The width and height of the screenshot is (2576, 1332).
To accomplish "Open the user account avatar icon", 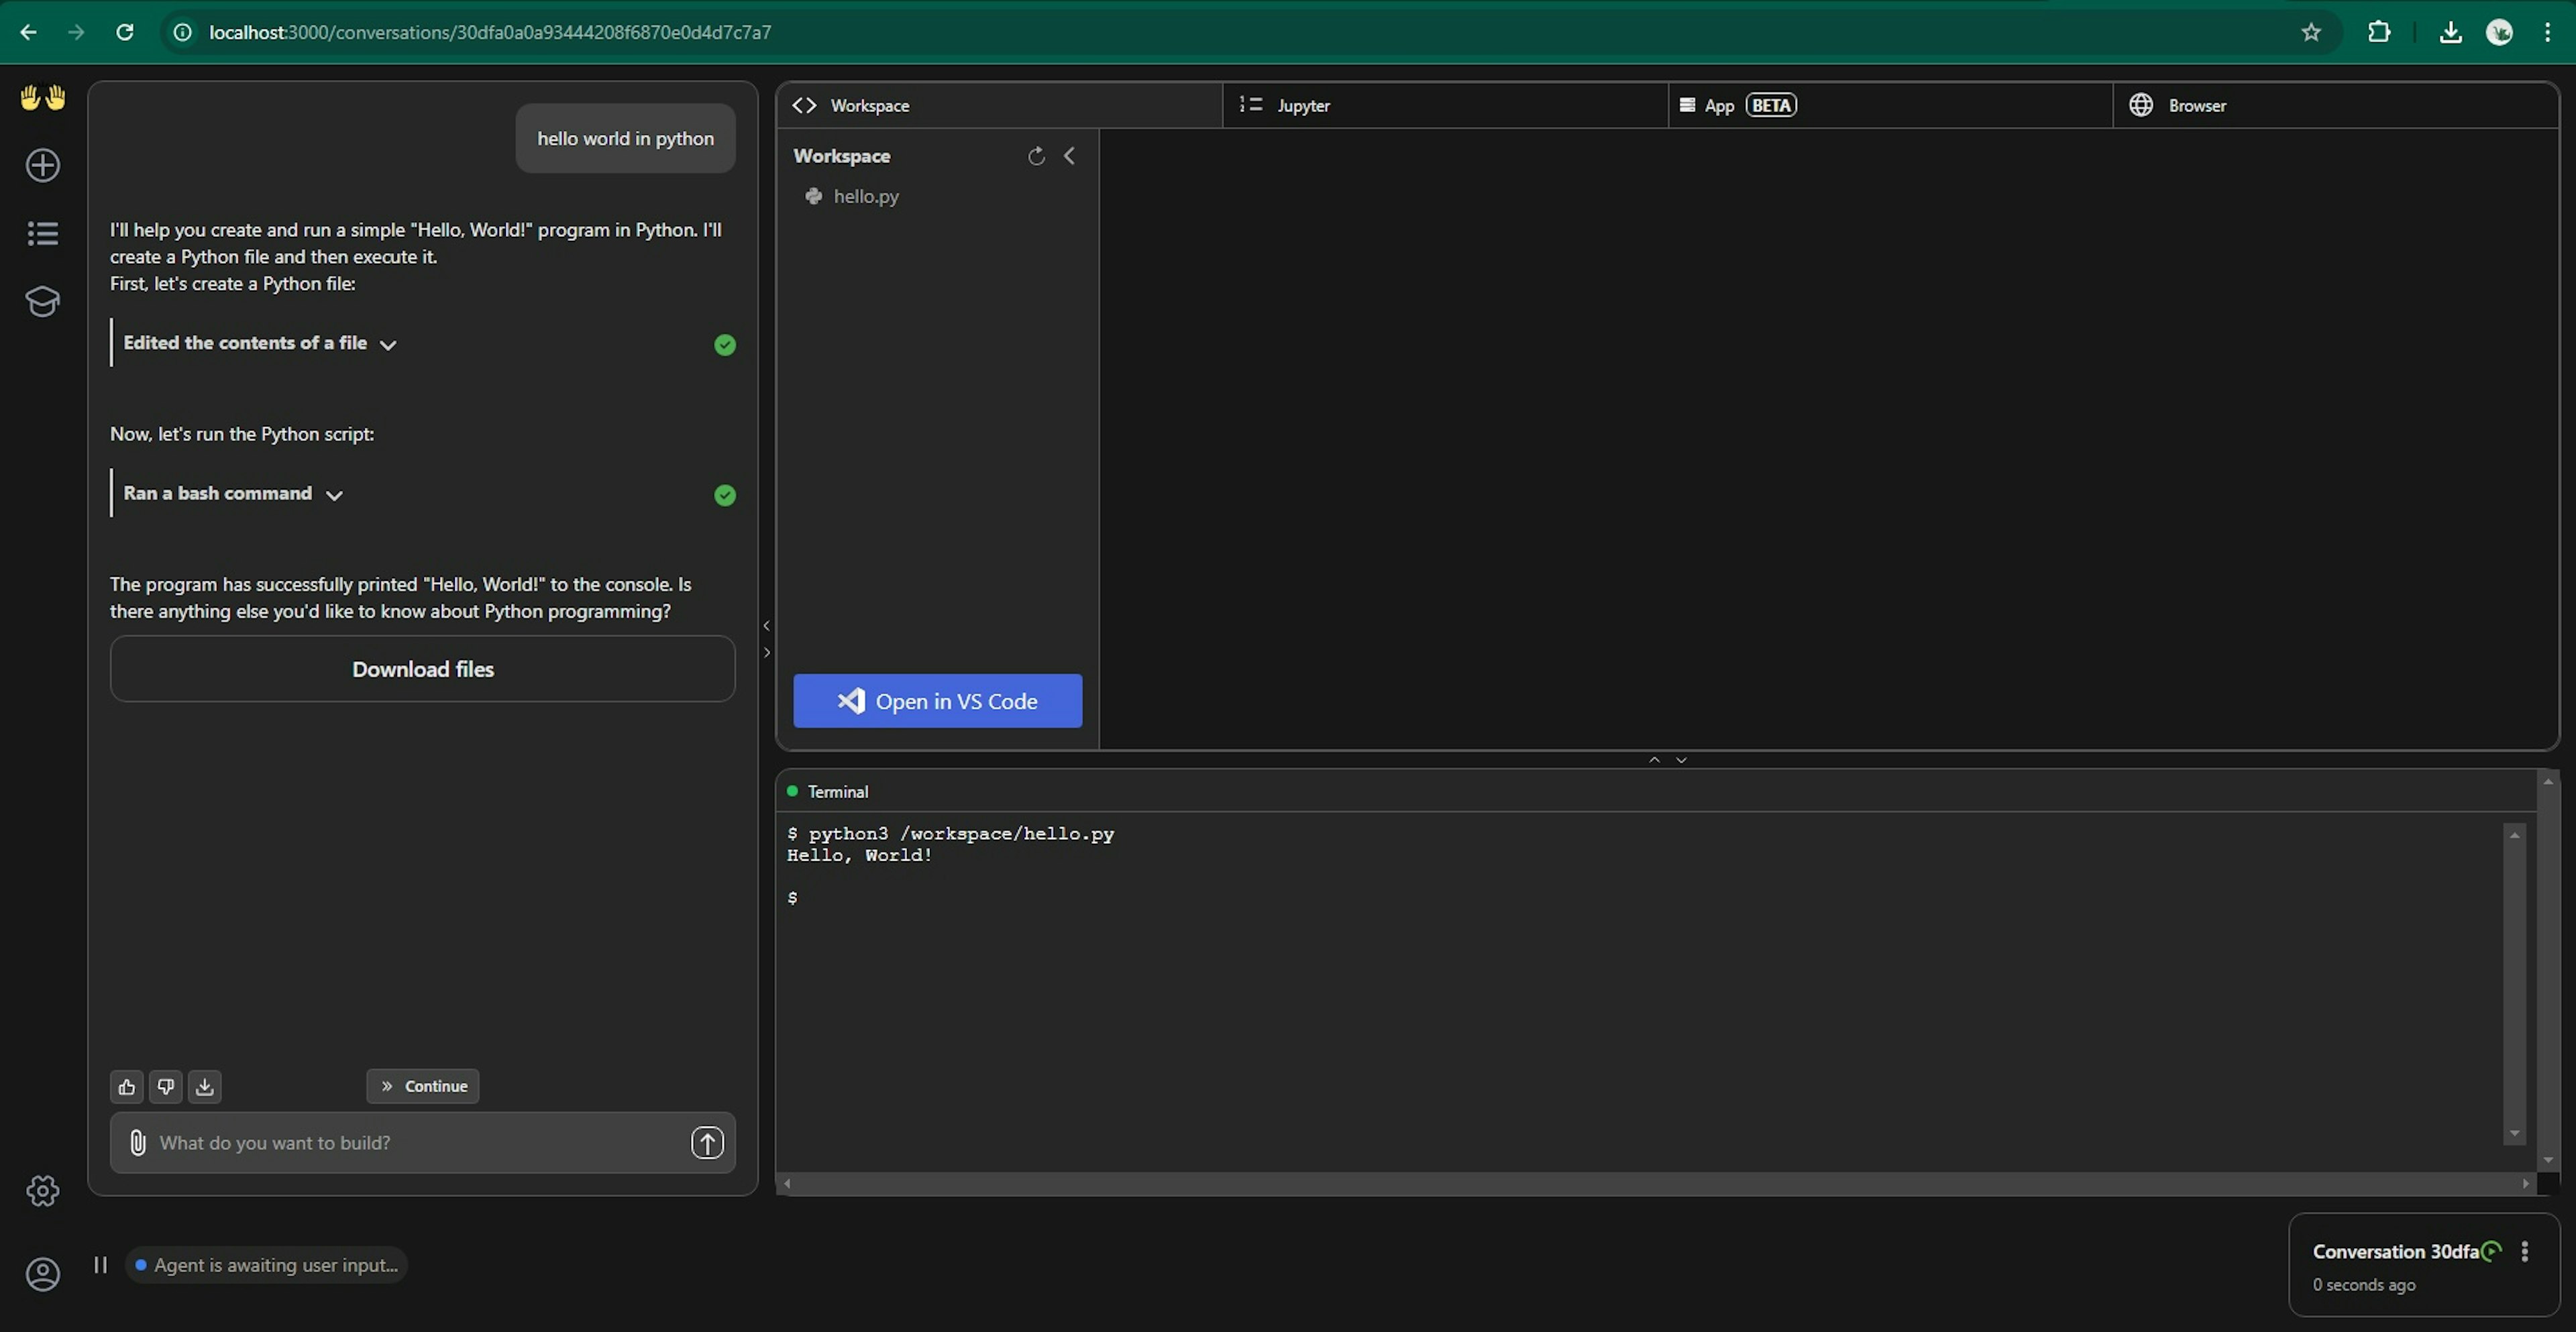I will pos(43,1273).
